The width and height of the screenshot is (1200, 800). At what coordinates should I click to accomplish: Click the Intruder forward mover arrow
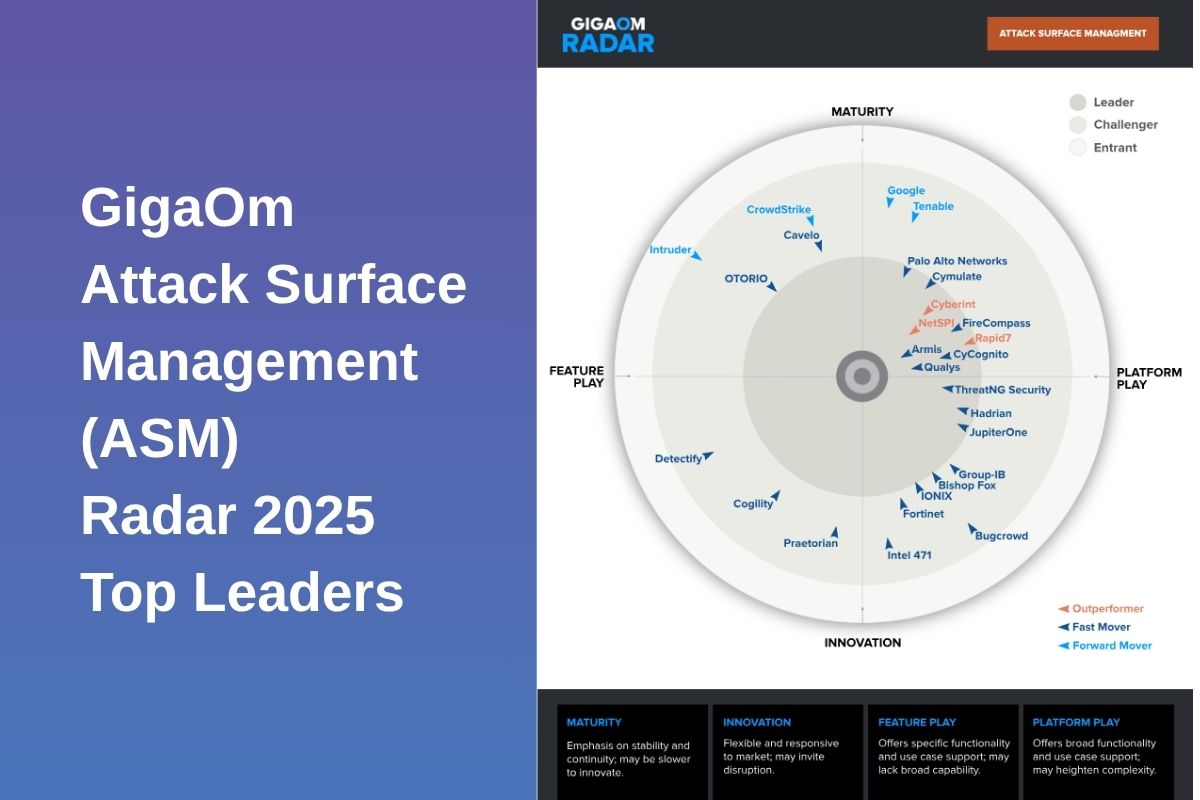click(697, 254)
